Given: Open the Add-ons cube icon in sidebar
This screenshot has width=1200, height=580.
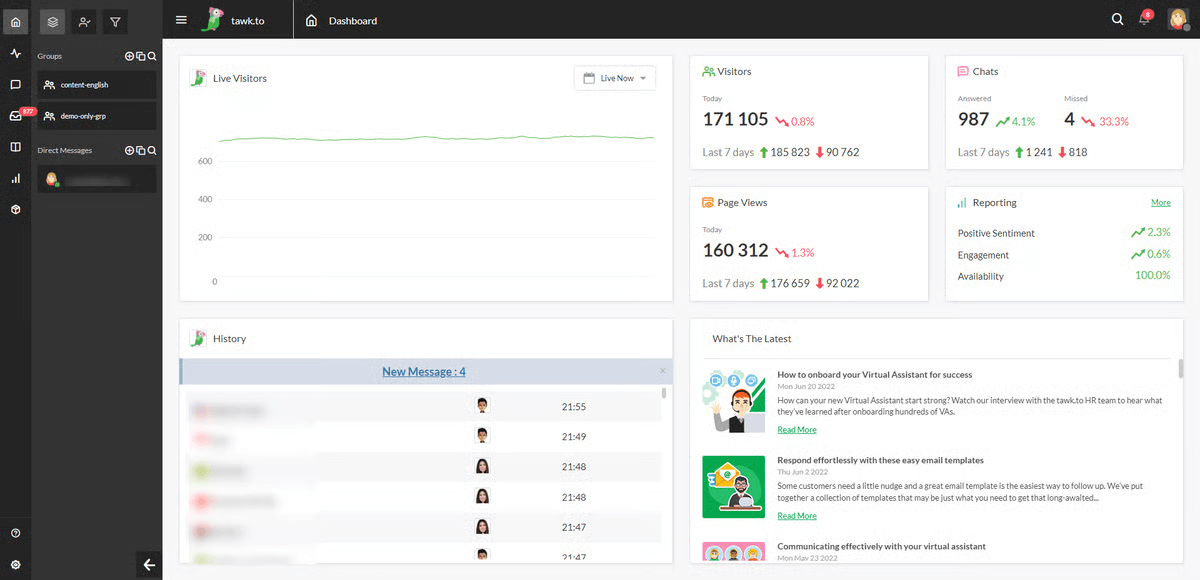Looking at the screenshot, I should (x=15, y=210).
